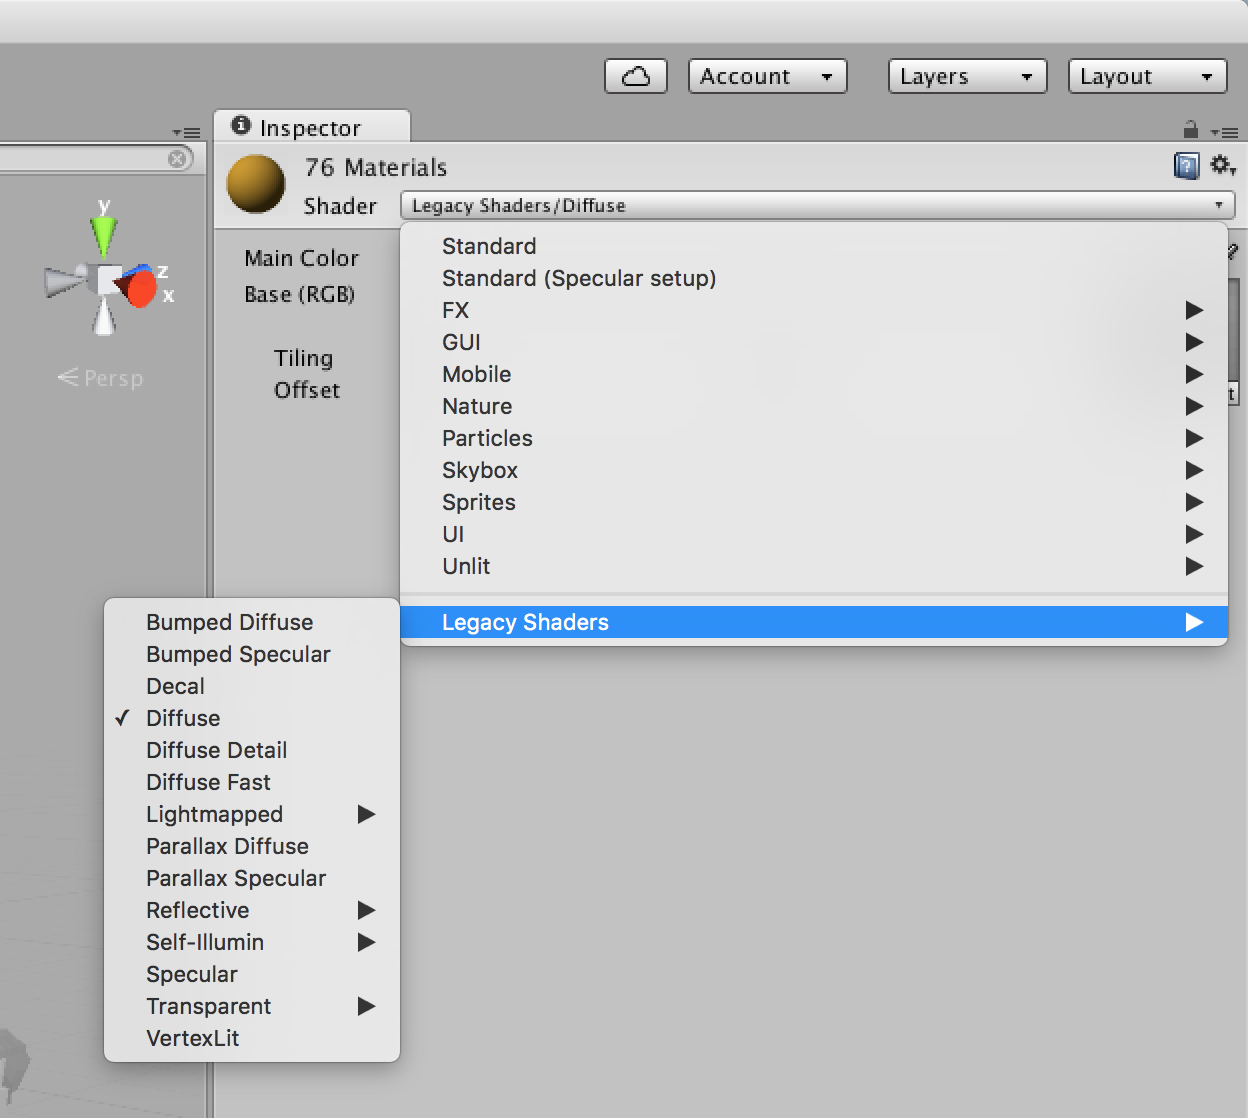Viewport: 1248px width, 1118px height.
Task: Click the Main Color label
Action: (301, 258)
